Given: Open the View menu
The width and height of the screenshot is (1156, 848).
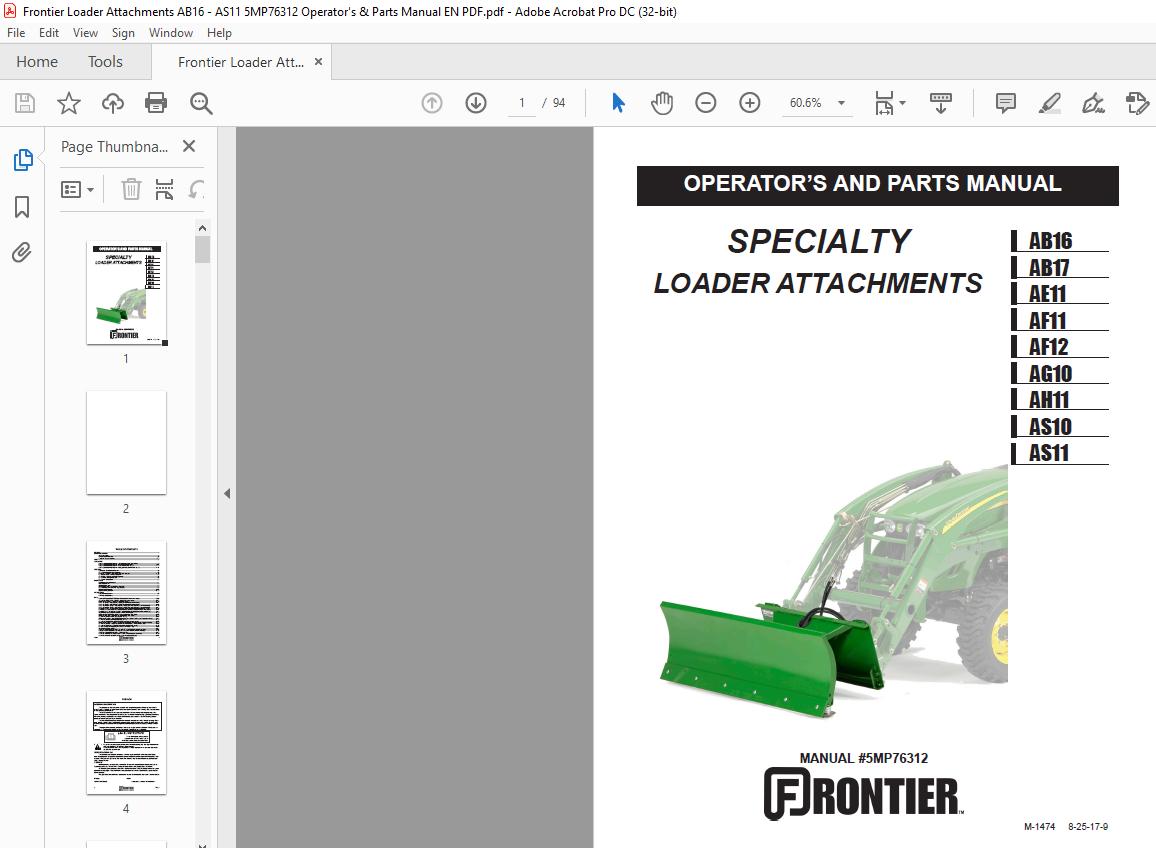Looking at the screenshot, I should [x=86, y=32].
